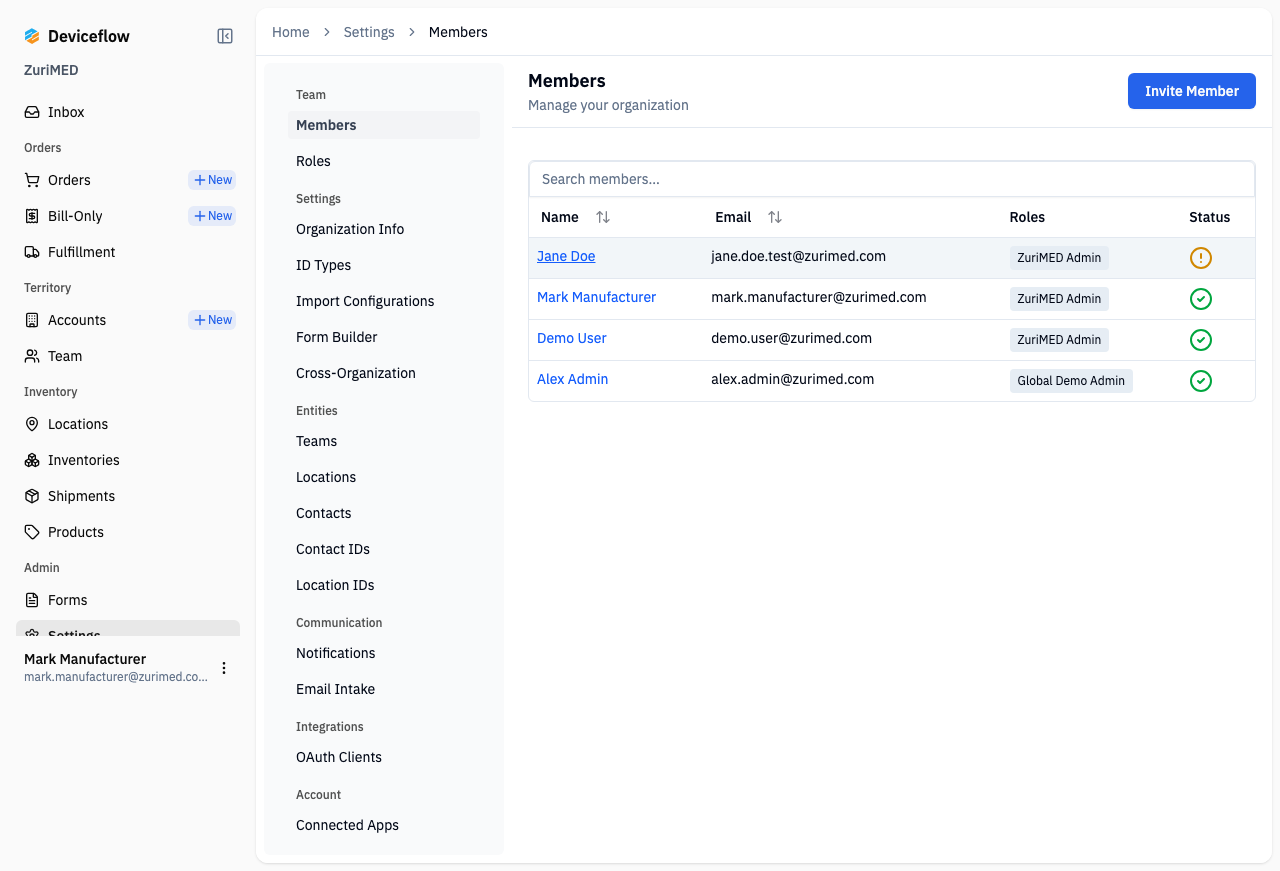Open Notifications settings
The image size is (1280, 871).
tap(384, 653)
